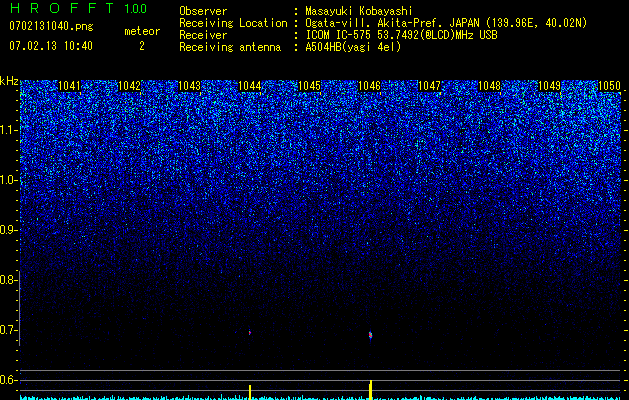This screenshot has width=629, height=400.
Task: Click the kHz frequency axis unit label
Action: [x=9, y=81]
